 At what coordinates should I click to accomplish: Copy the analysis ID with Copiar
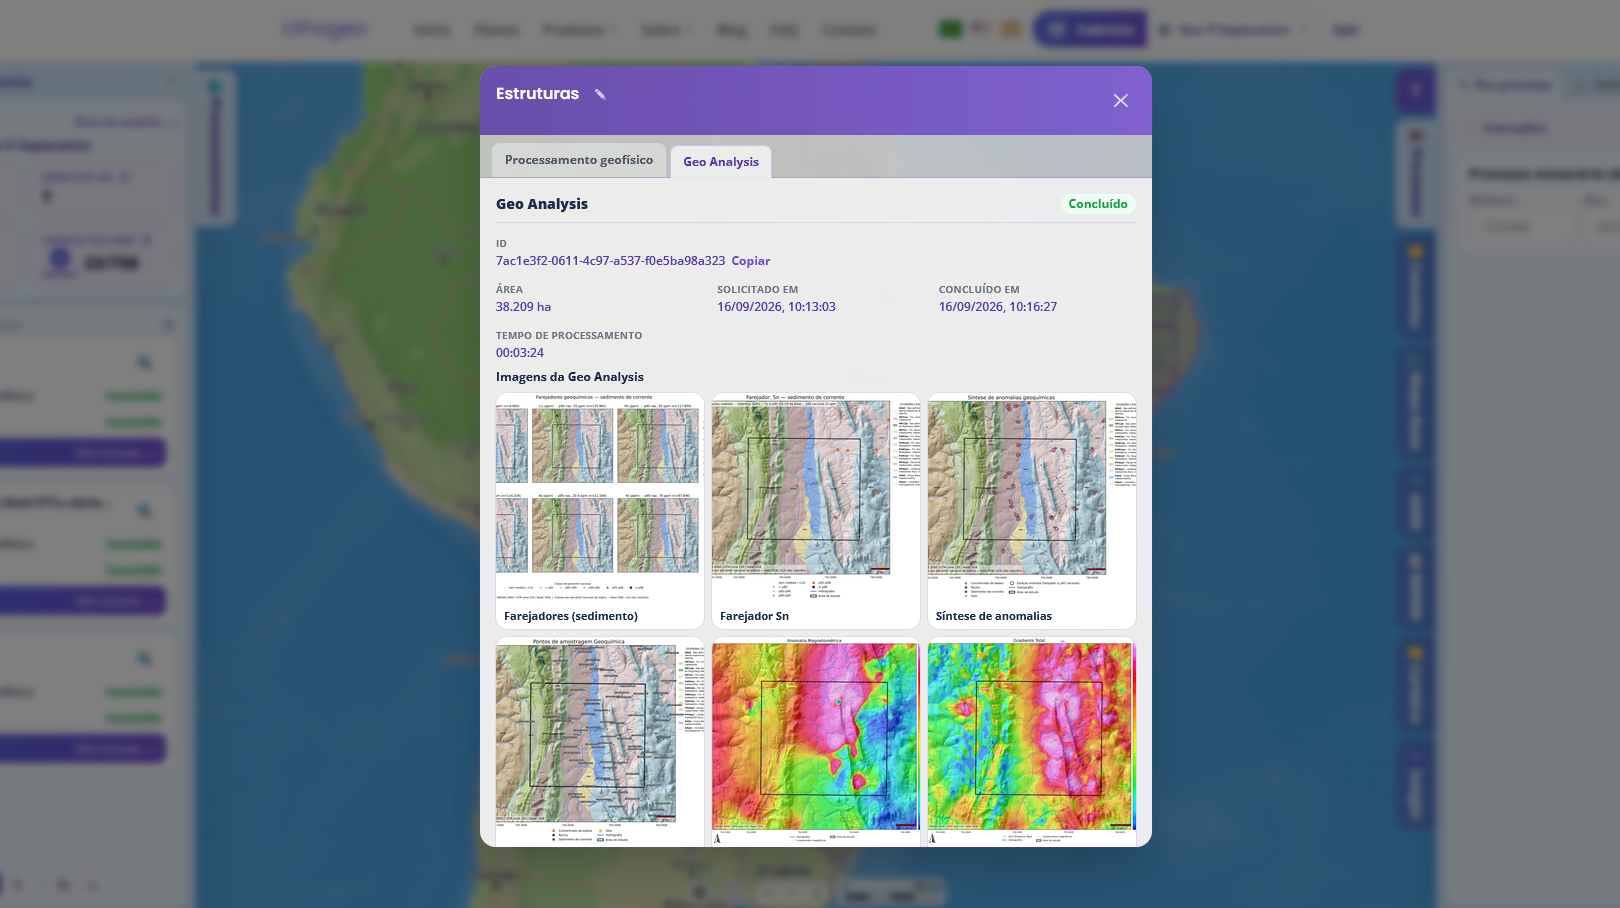751,261
